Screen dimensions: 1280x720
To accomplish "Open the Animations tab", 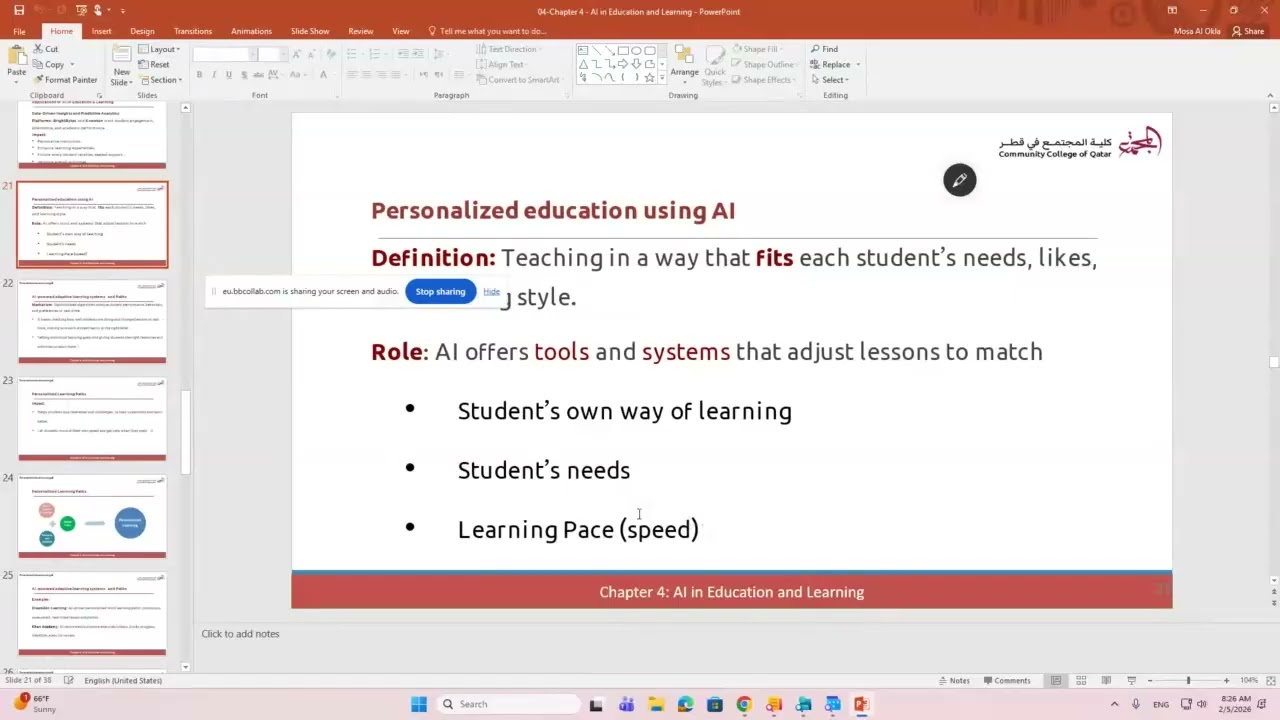I will point(251,31).
